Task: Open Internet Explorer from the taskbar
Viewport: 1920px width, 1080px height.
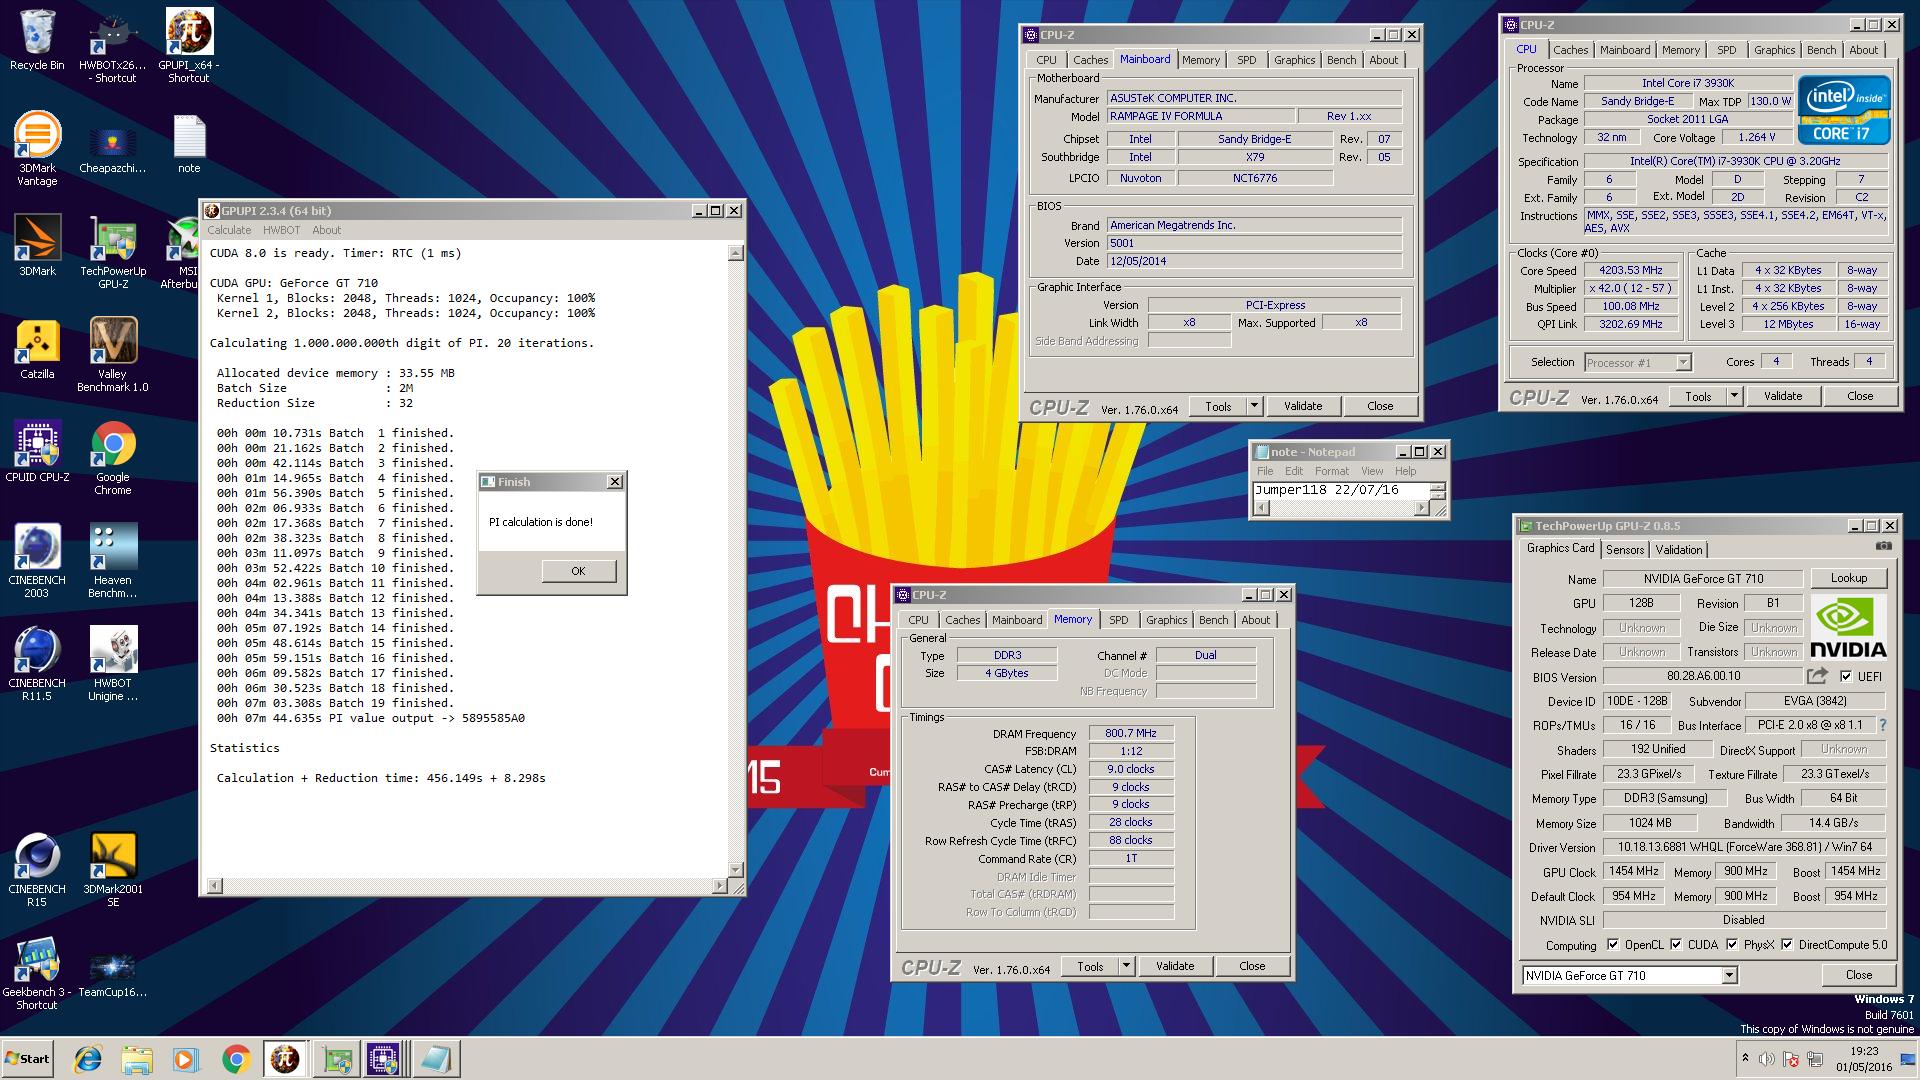Action: [88, 1059]
